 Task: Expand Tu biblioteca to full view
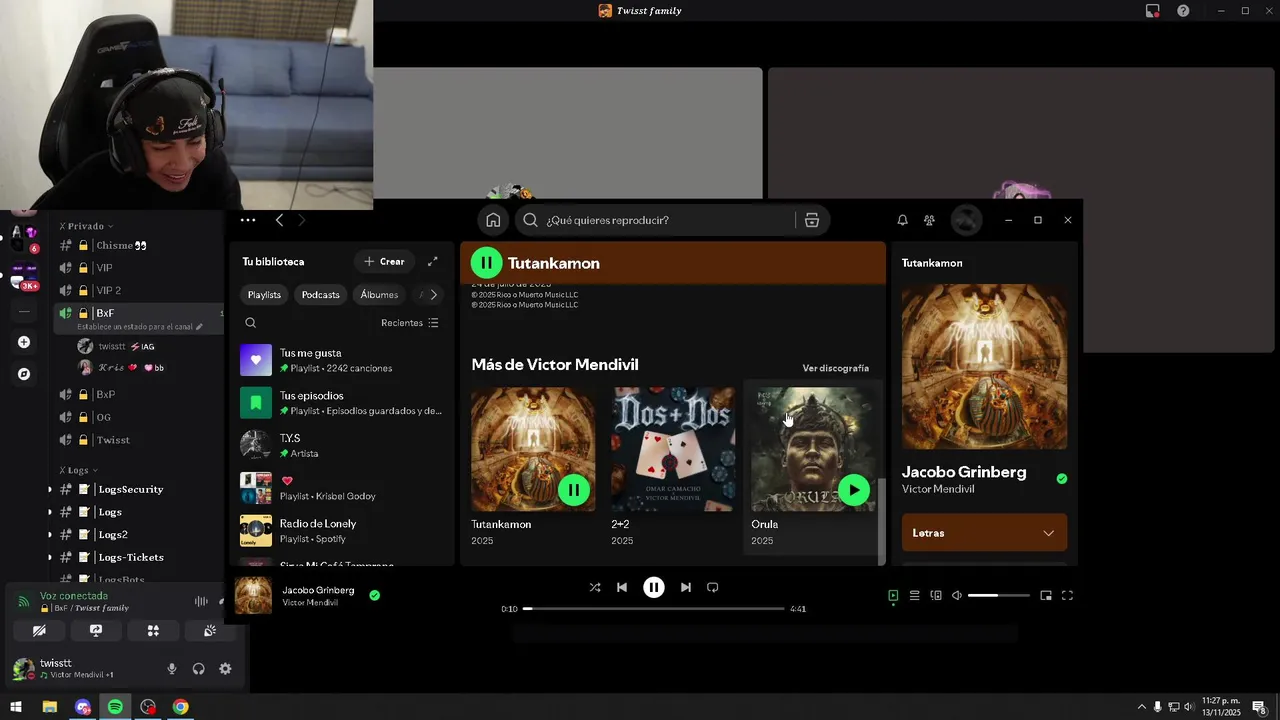(x=433, y=261)
